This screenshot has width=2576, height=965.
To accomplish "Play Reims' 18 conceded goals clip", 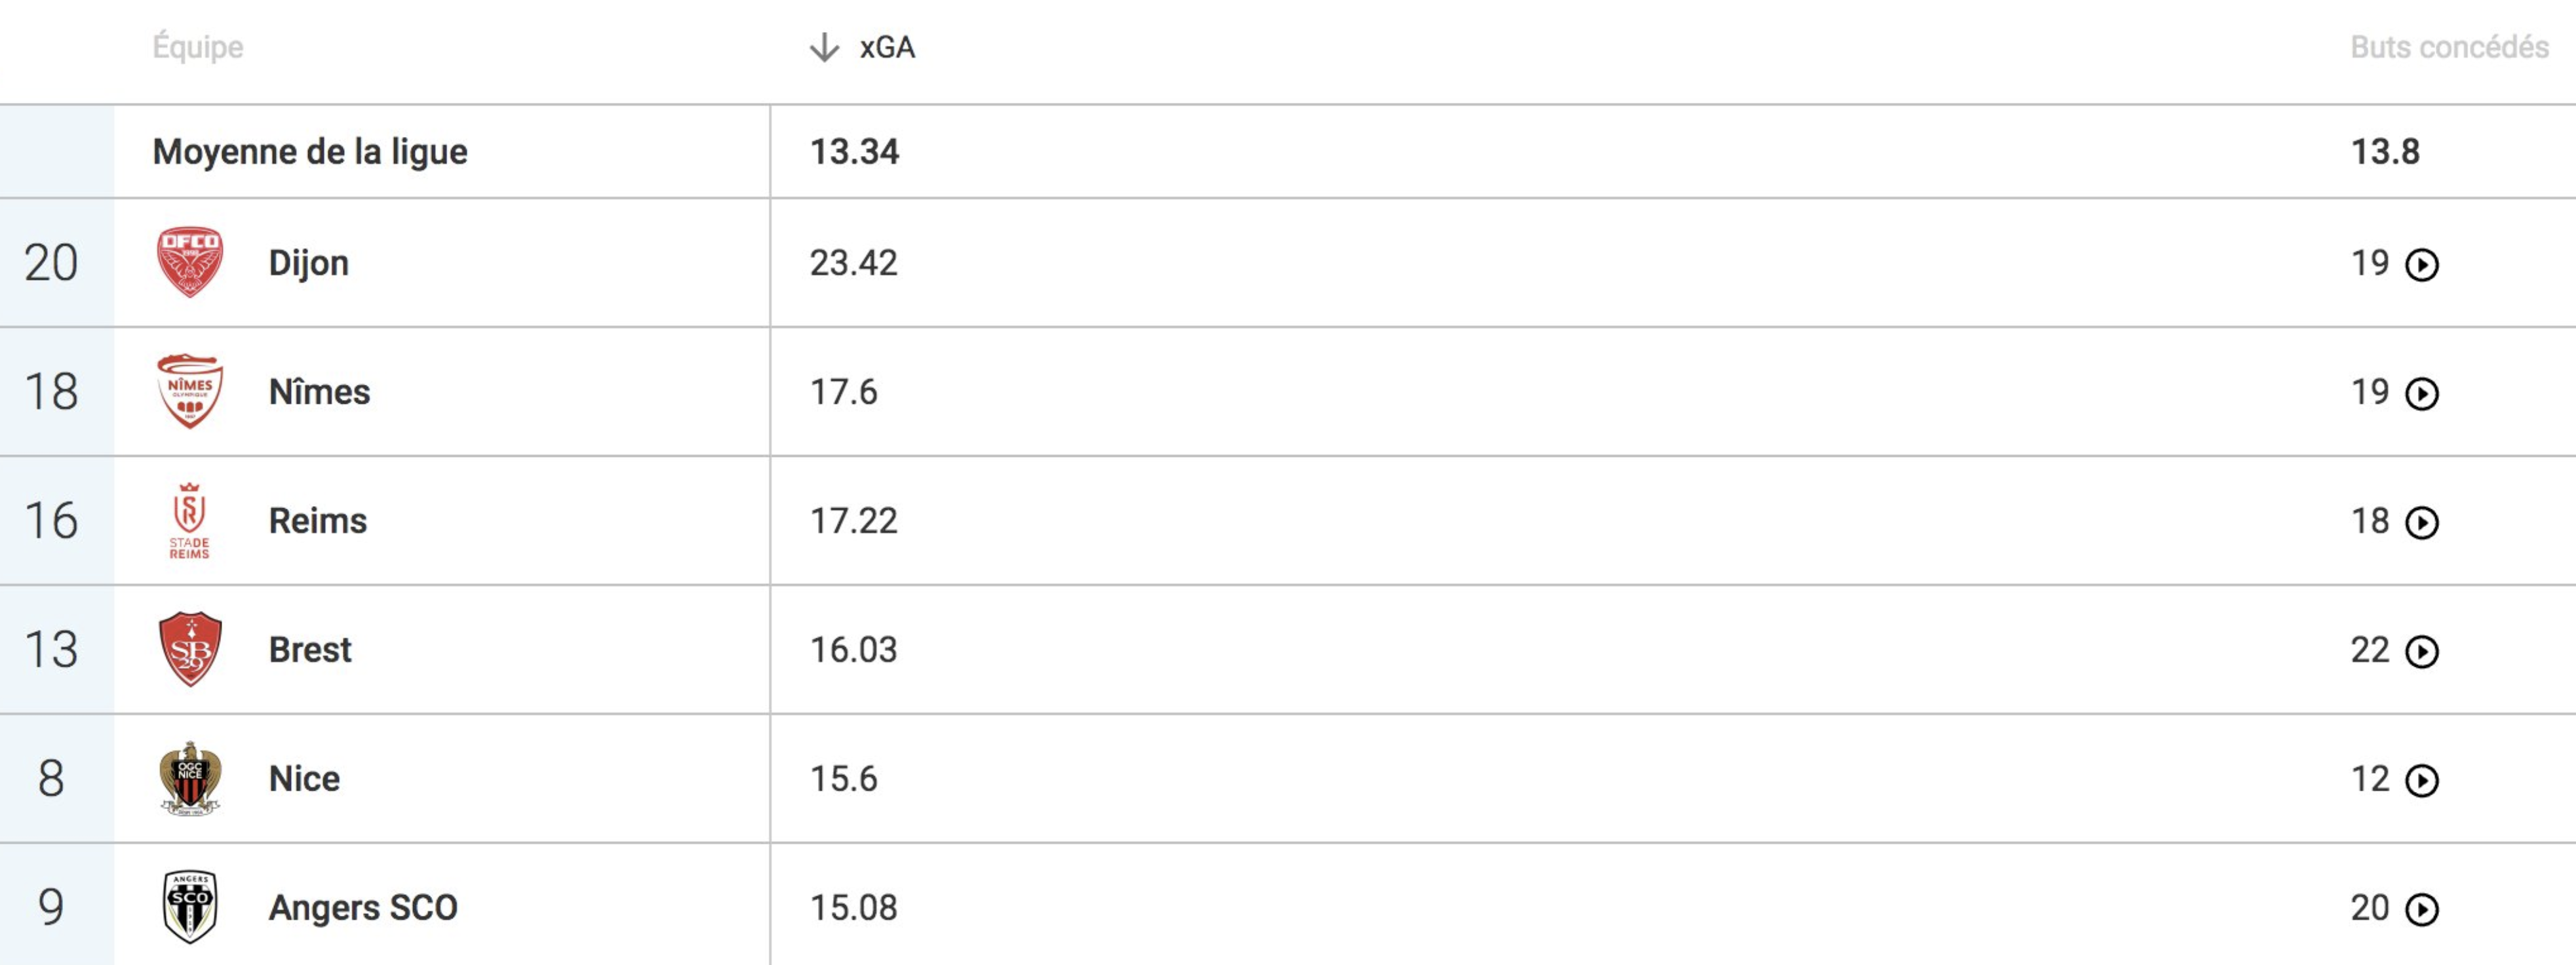I will [2421, 523].
